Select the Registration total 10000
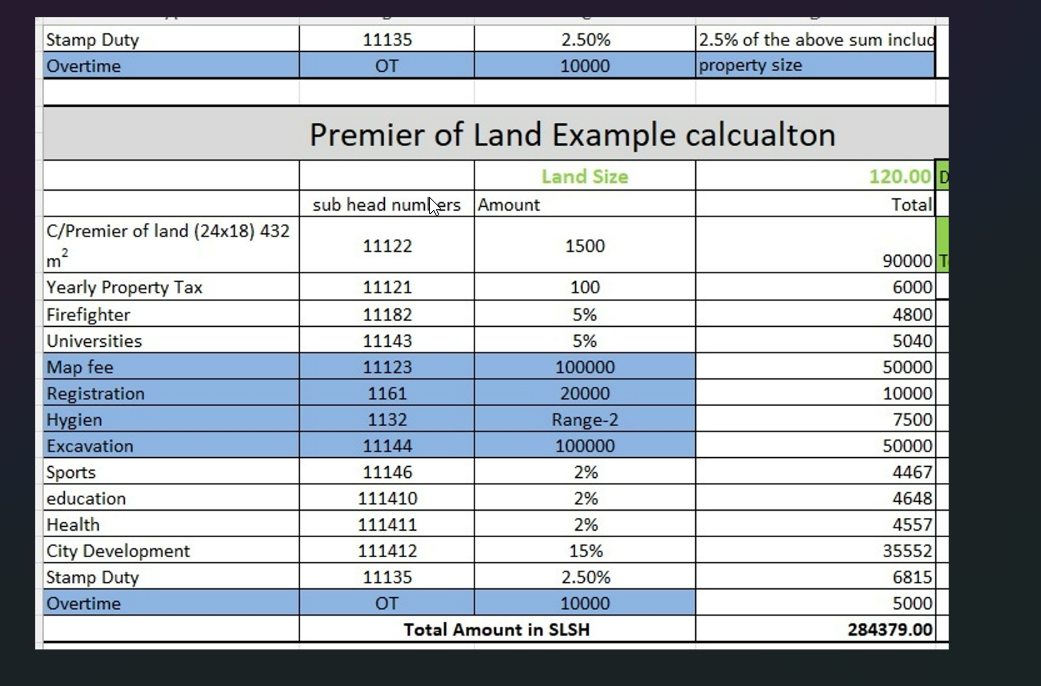Viewport: 1041px width, 686px height. coord(815,393)
